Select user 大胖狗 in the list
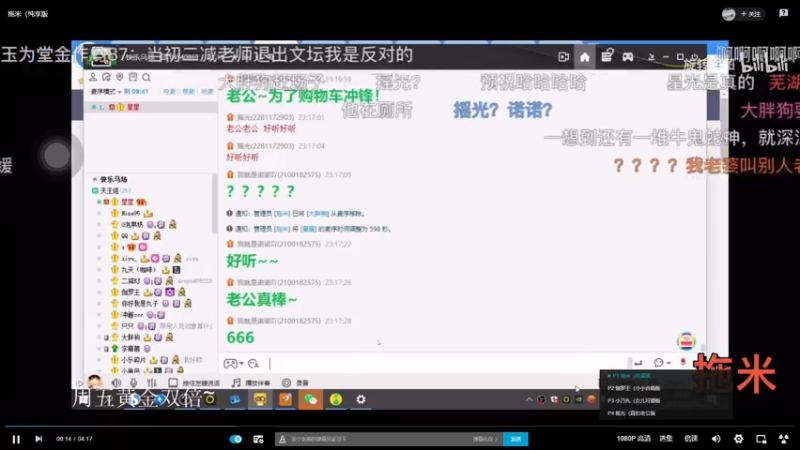 coord(130,337)
